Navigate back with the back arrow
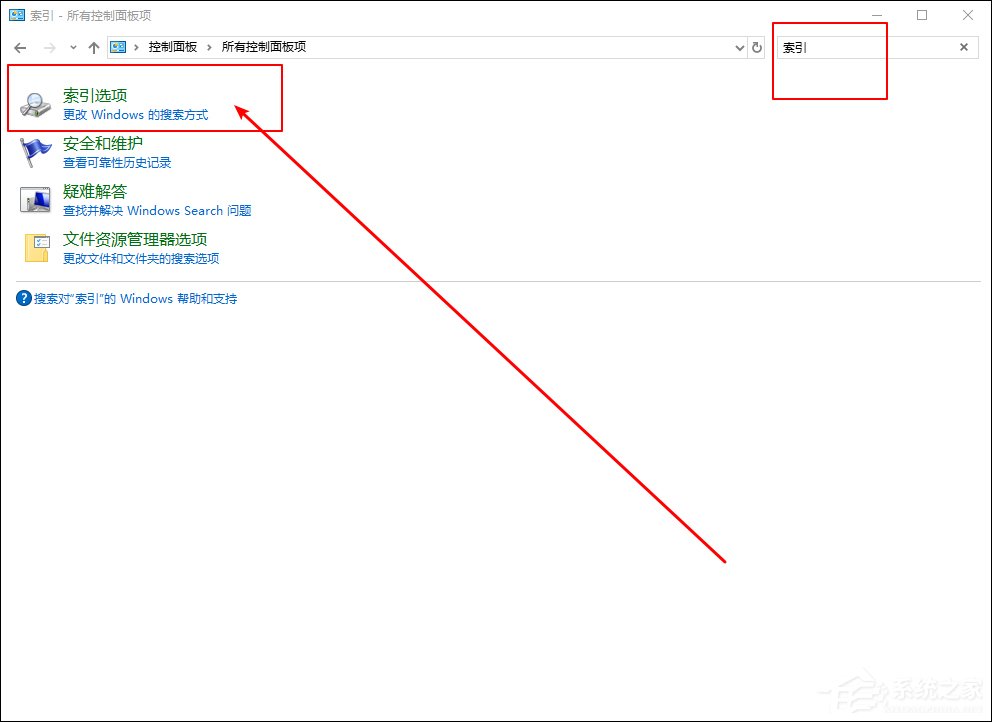Viewport: 992px width, 722px height. coord(20,46)
